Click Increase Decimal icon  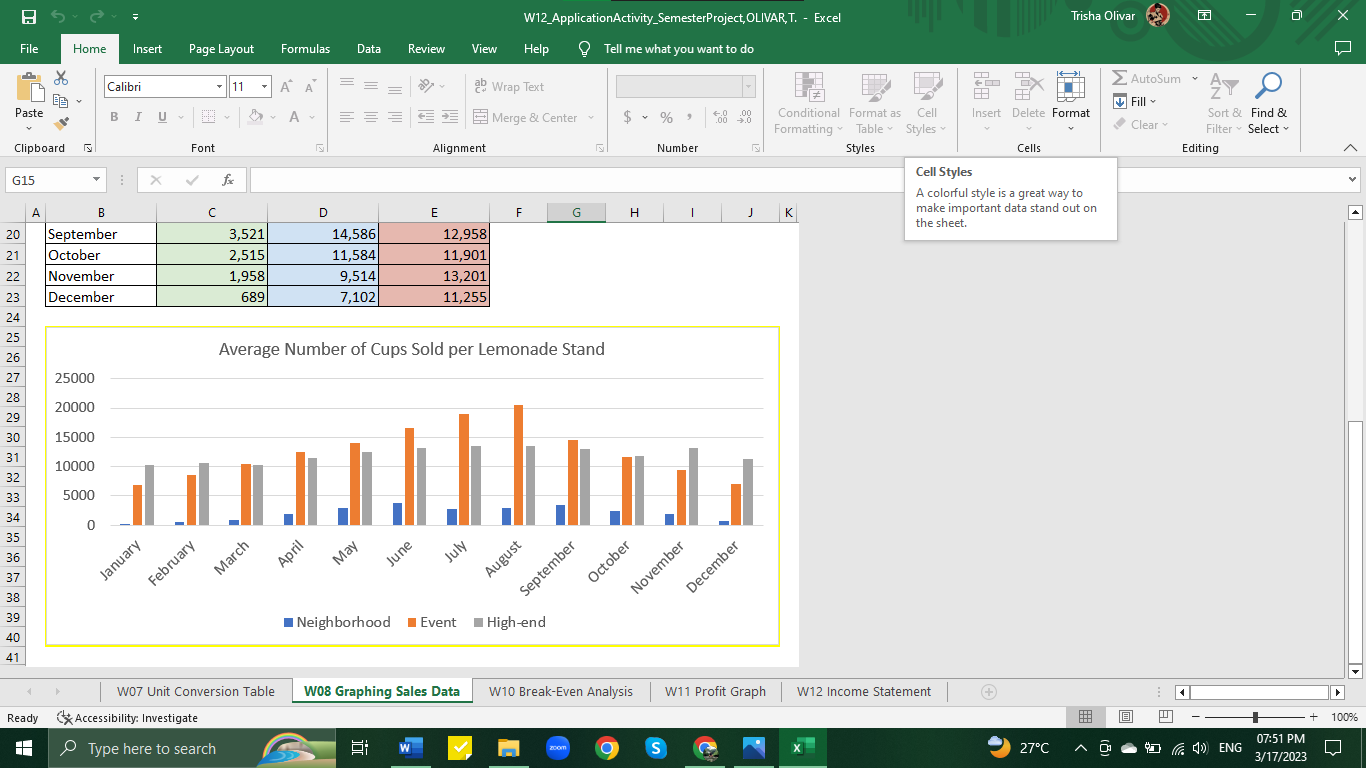tap(720, 117)
